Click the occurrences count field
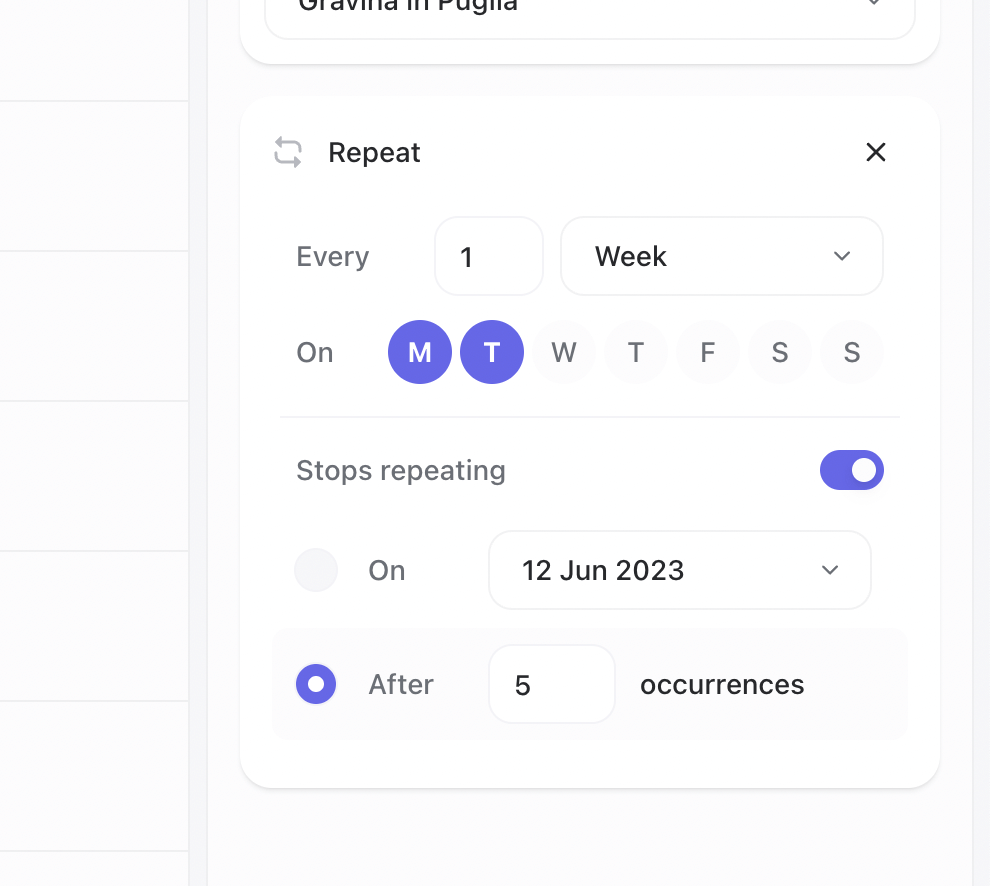Image resolution: width=990 pixels, height=886 pixels. (551, 684)
